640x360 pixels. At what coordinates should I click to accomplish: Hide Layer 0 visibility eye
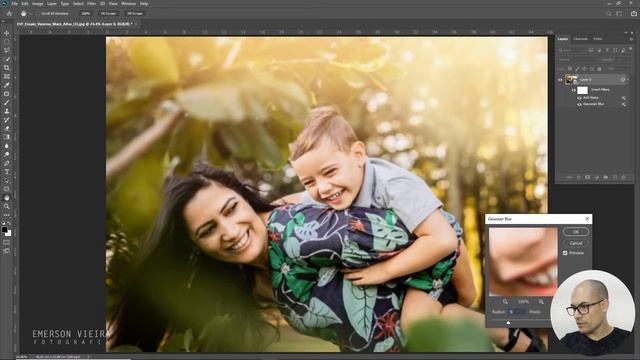(x=560, y=80)
